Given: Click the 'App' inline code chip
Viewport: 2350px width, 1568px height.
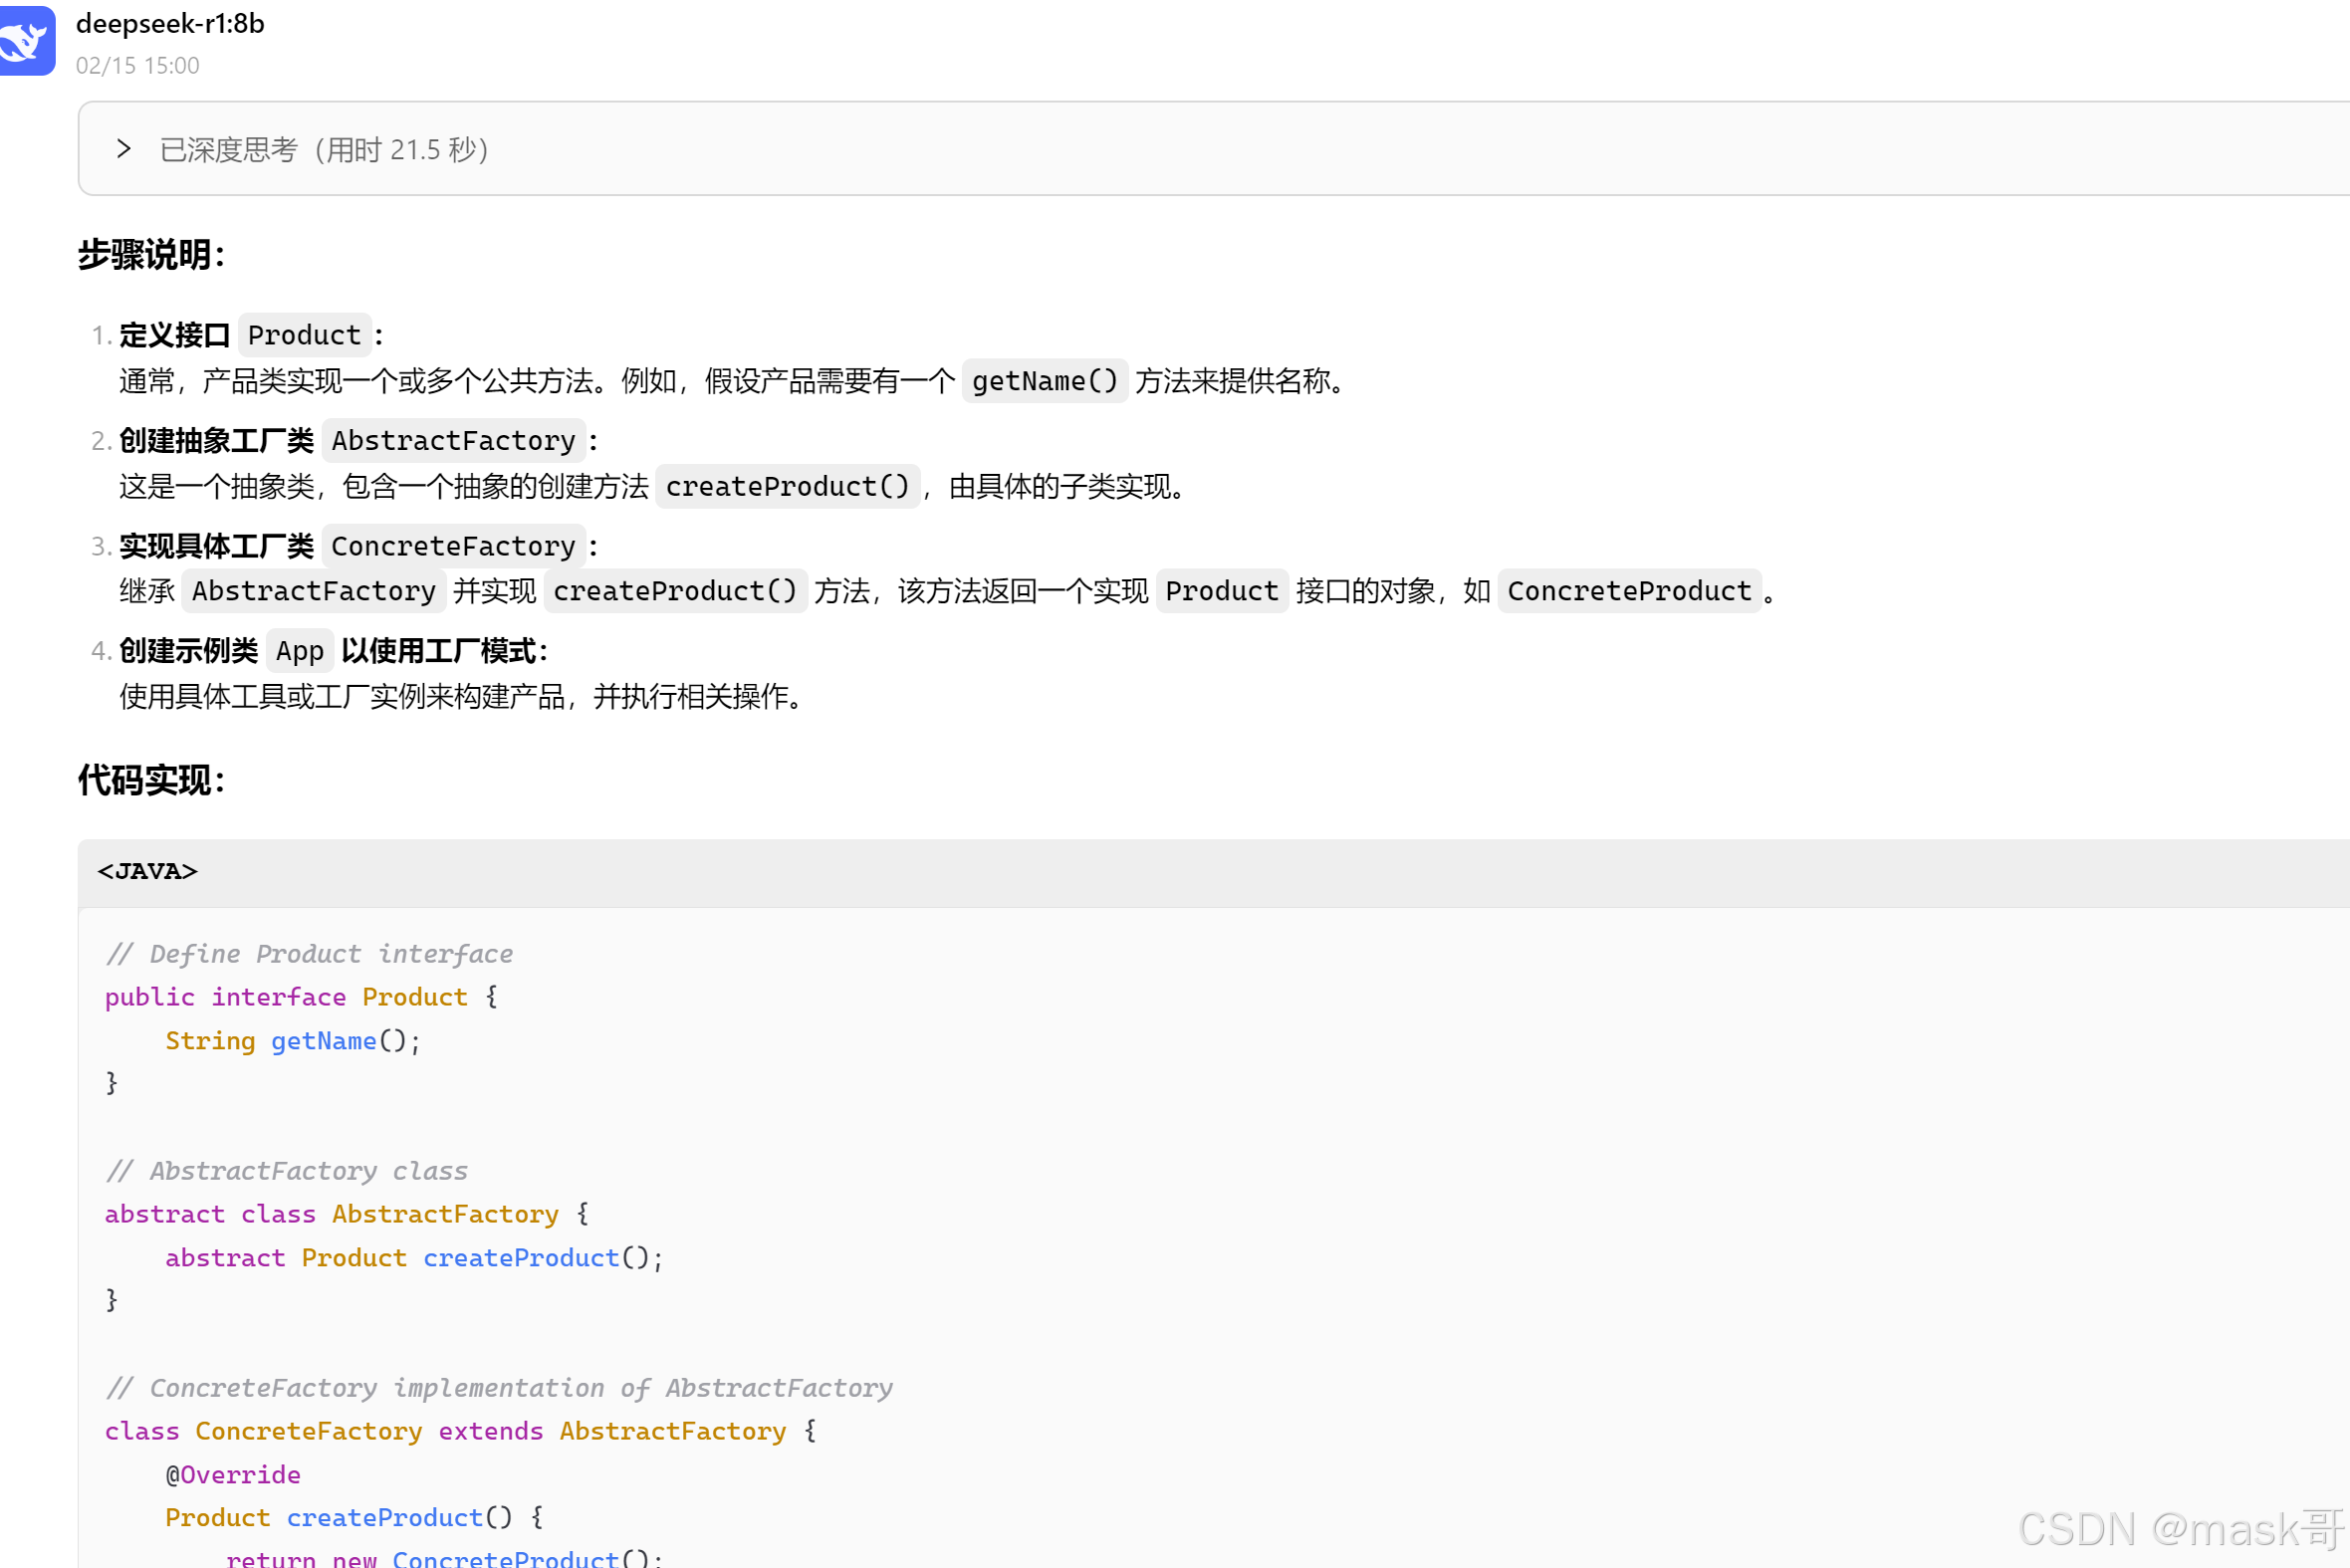Looking at the screenshot, I should coord(300,651).
